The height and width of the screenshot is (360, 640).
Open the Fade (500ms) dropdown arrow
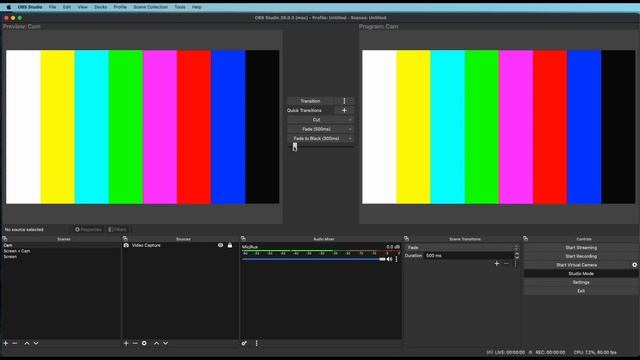[350, 129]
